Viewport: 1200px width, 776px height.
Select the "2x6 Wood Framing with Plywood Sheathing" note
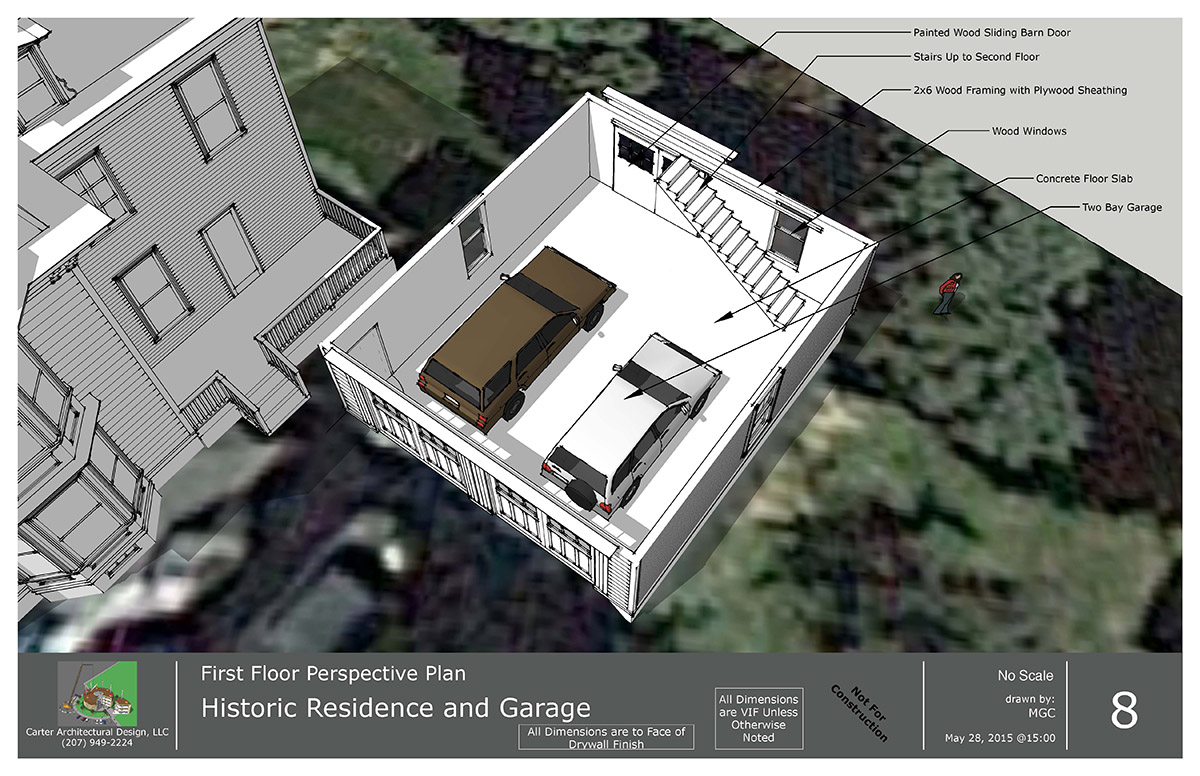tap(1020, 90)
